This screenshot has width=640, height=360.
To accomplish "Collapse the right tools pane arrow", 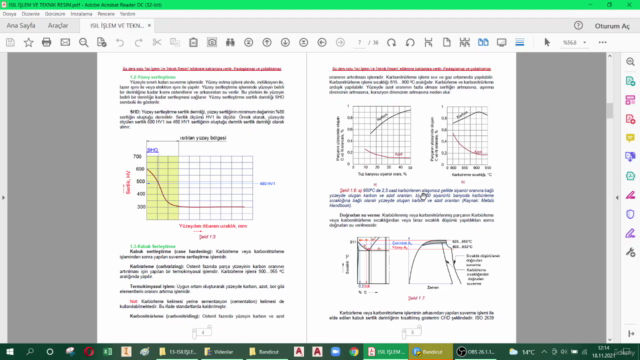I will point(617,198).
